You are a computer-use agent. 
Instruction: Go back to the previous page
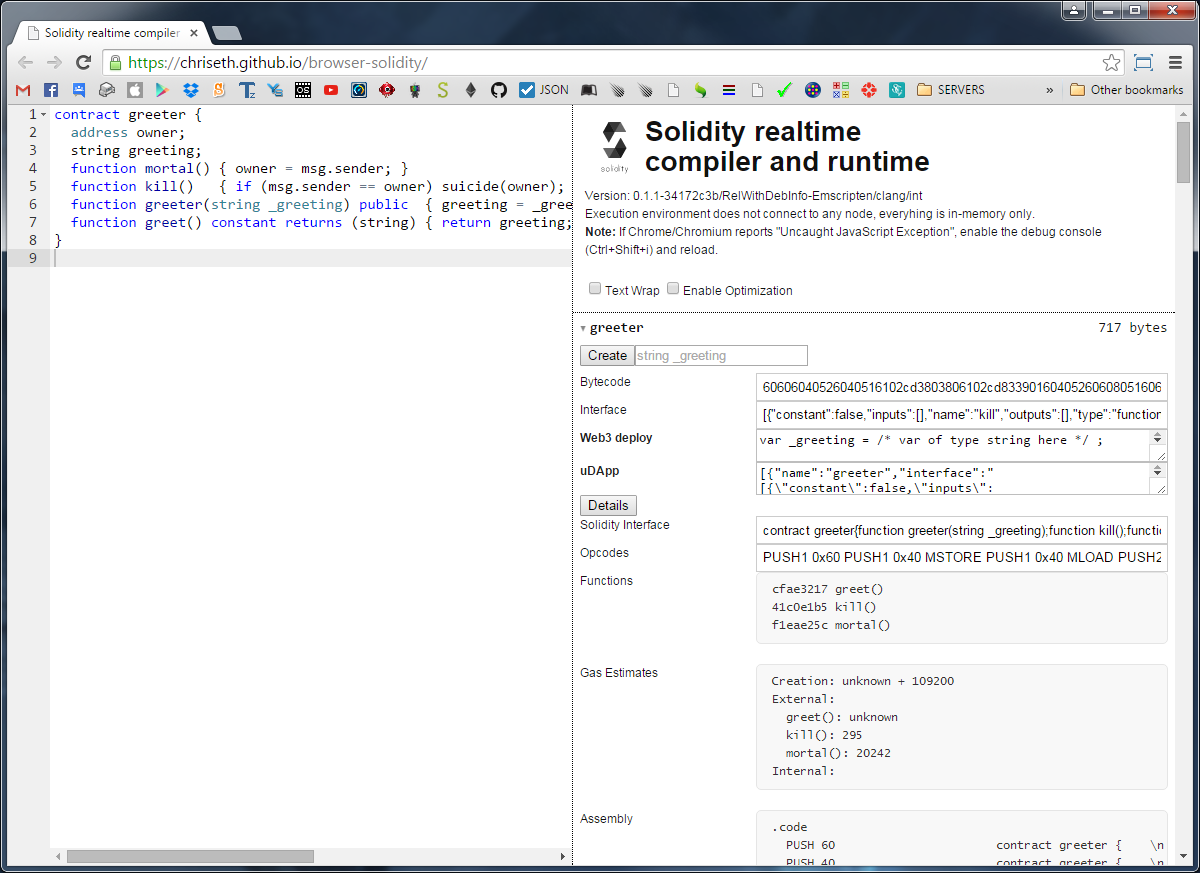tap(25, 62)
